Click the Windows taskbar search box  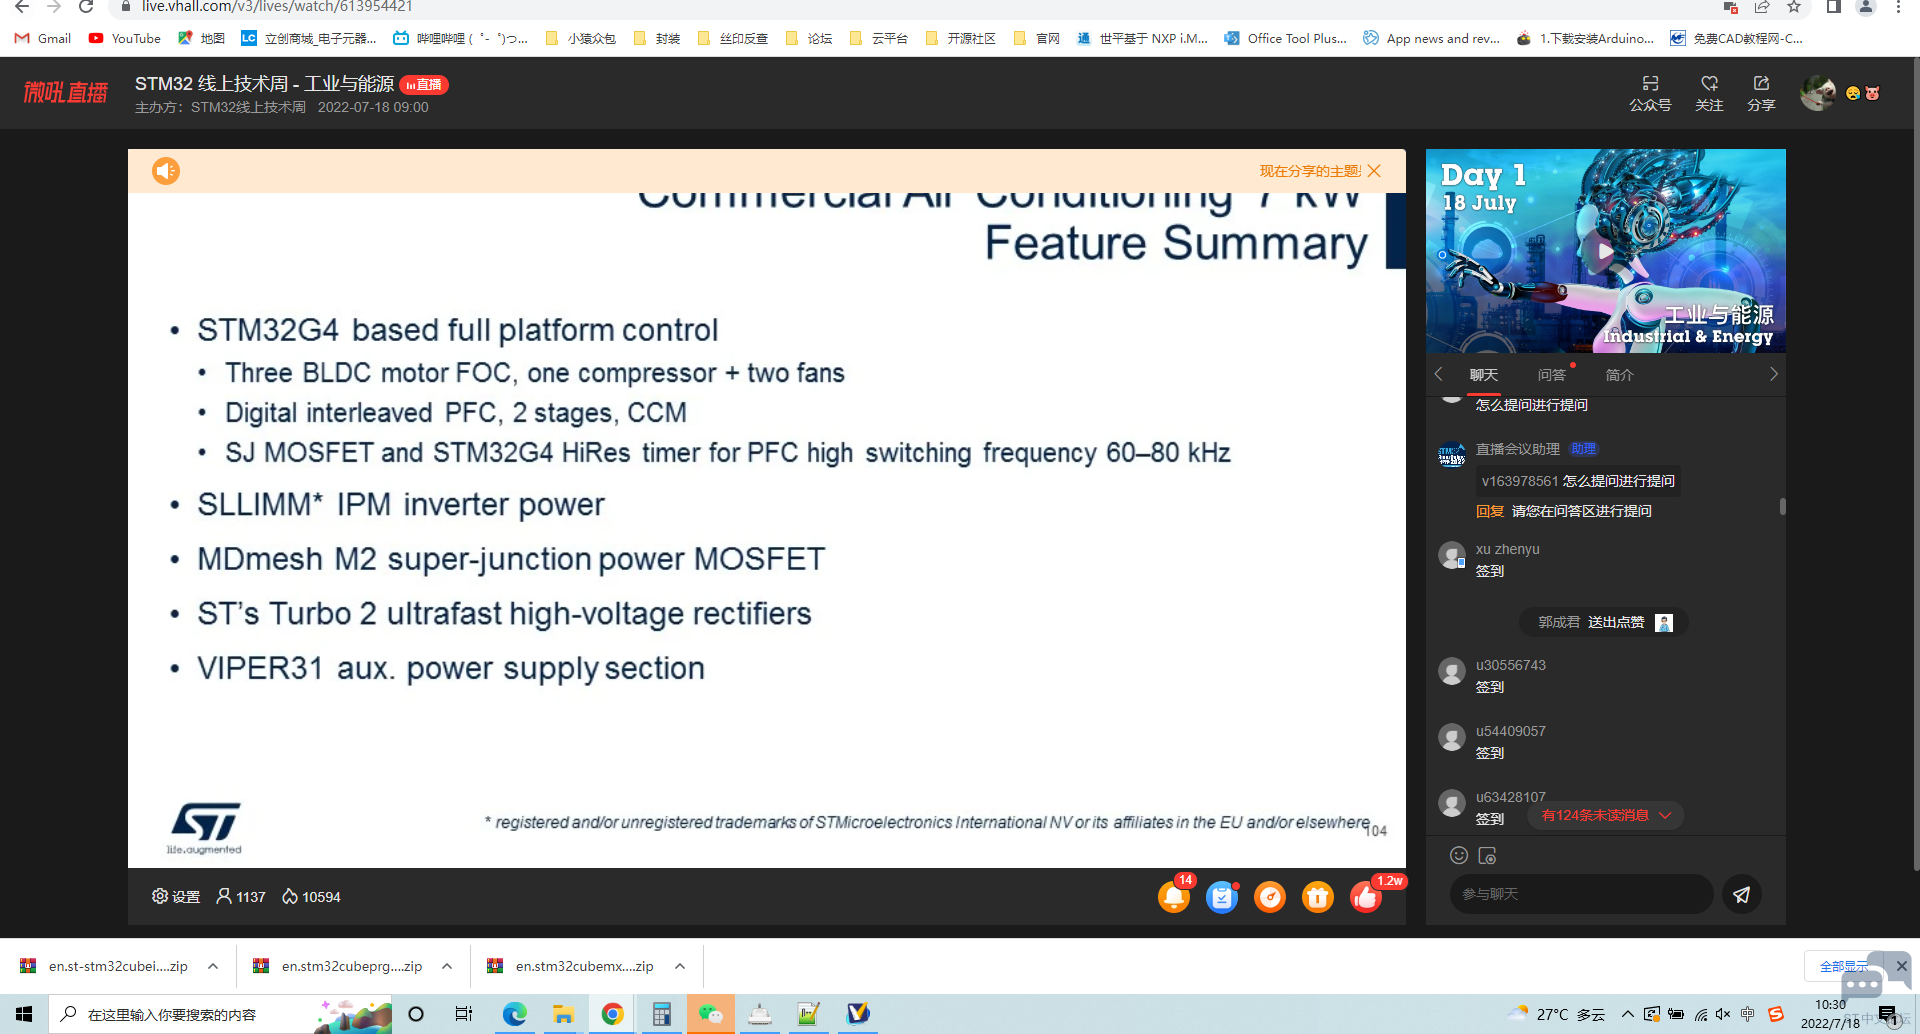tap(220, 1014)
